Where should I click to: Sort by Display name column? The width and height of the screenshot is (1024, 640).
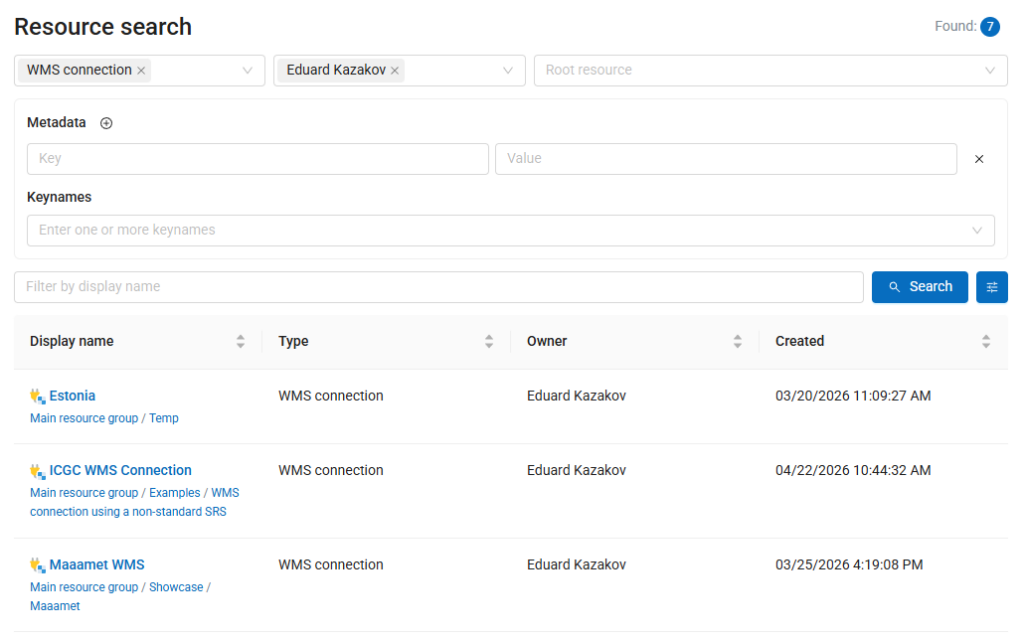(240, 341)
